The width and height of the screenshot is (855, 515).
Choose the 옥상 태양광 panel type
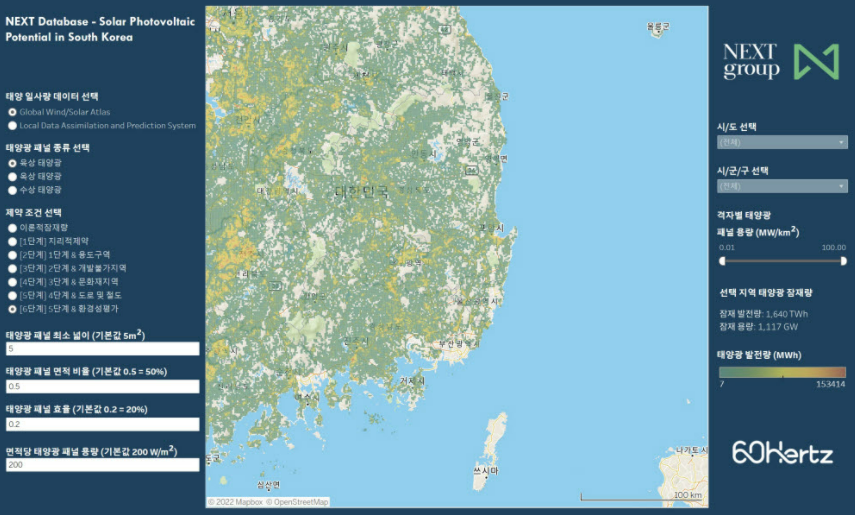point(12,176)
